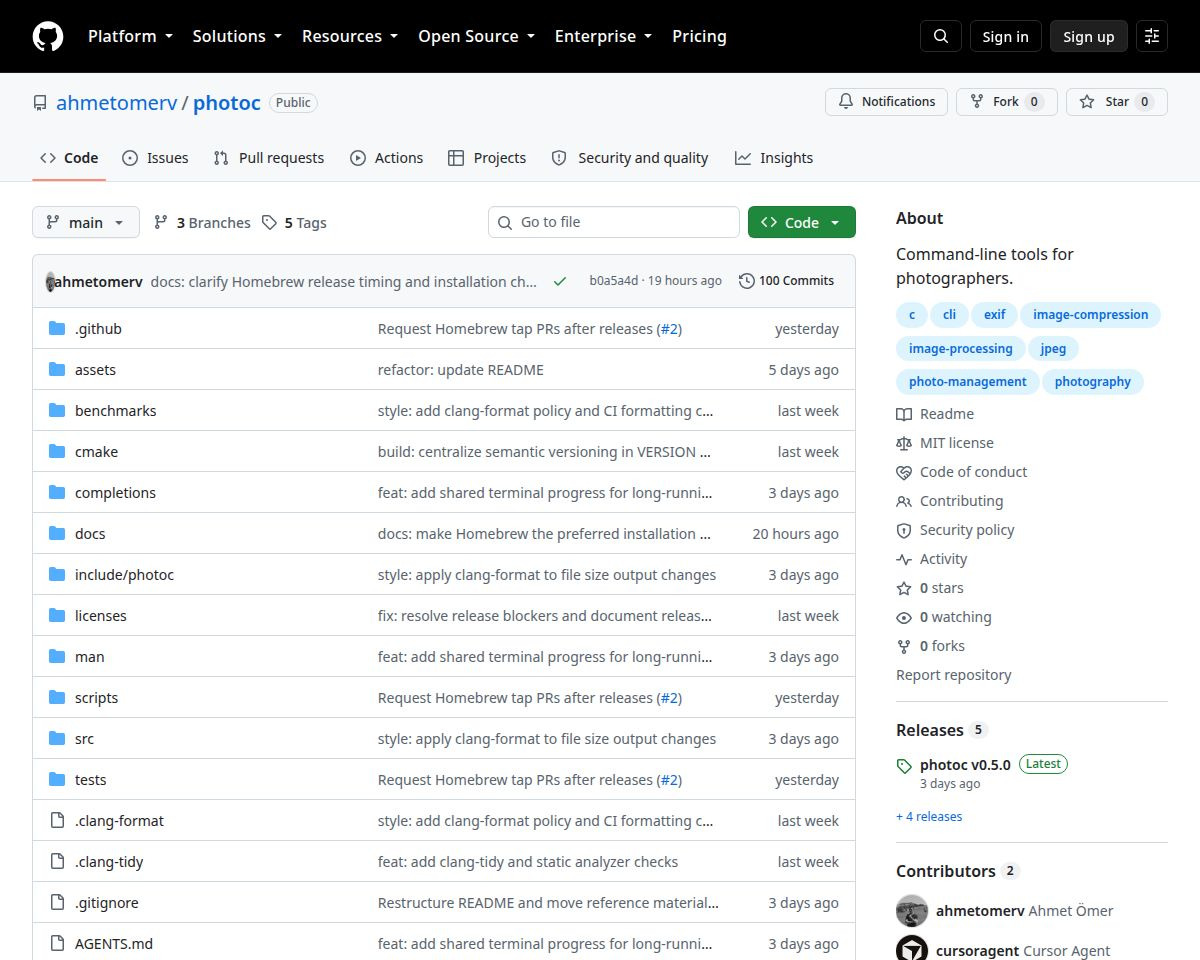Open the search magnifier button
1200x960 pixels.
[x=941, y=36]
